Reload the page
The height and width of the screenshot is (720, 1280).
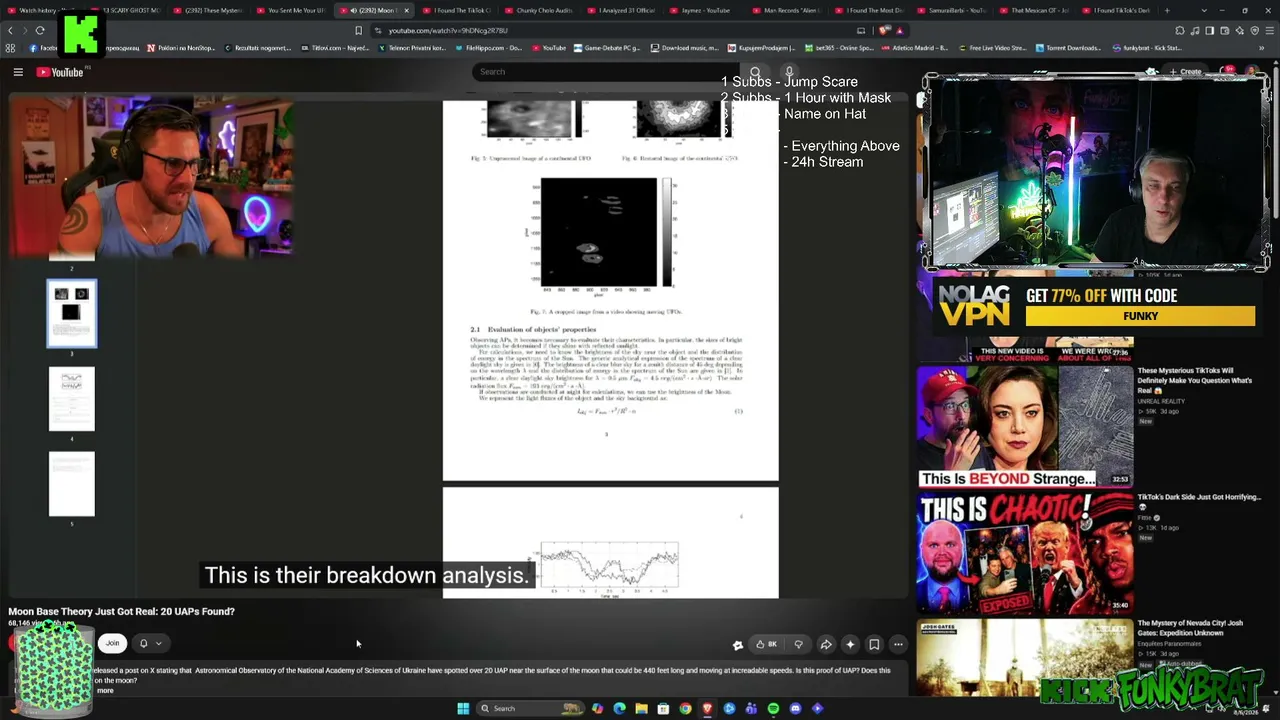pos(40,30)
